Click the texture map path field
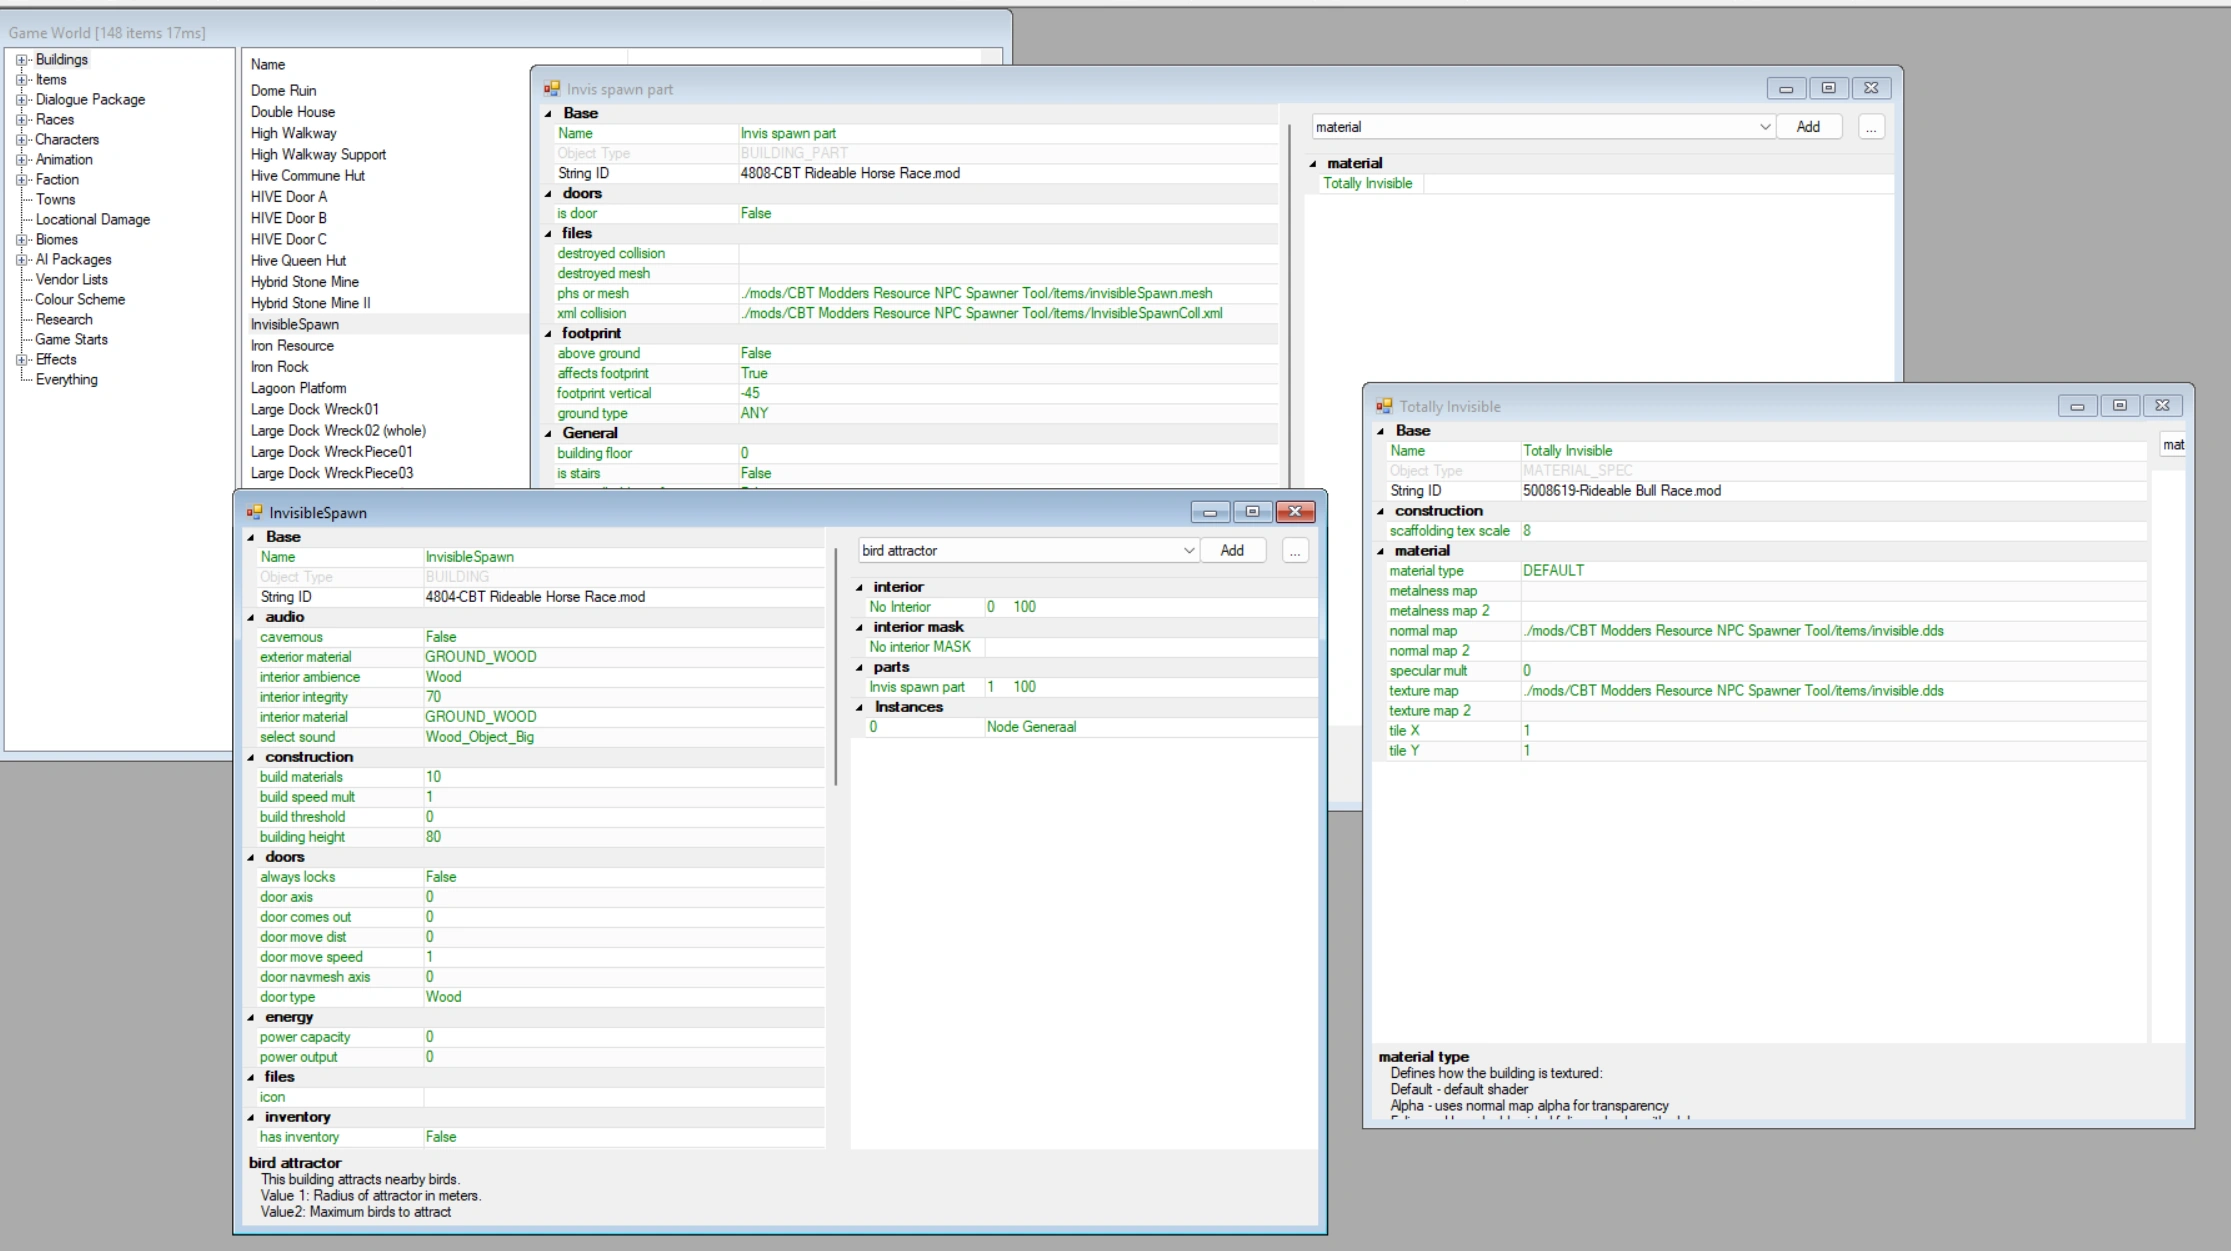Viewport: 2231px width, 1251px height. [x=1732, y=691]
